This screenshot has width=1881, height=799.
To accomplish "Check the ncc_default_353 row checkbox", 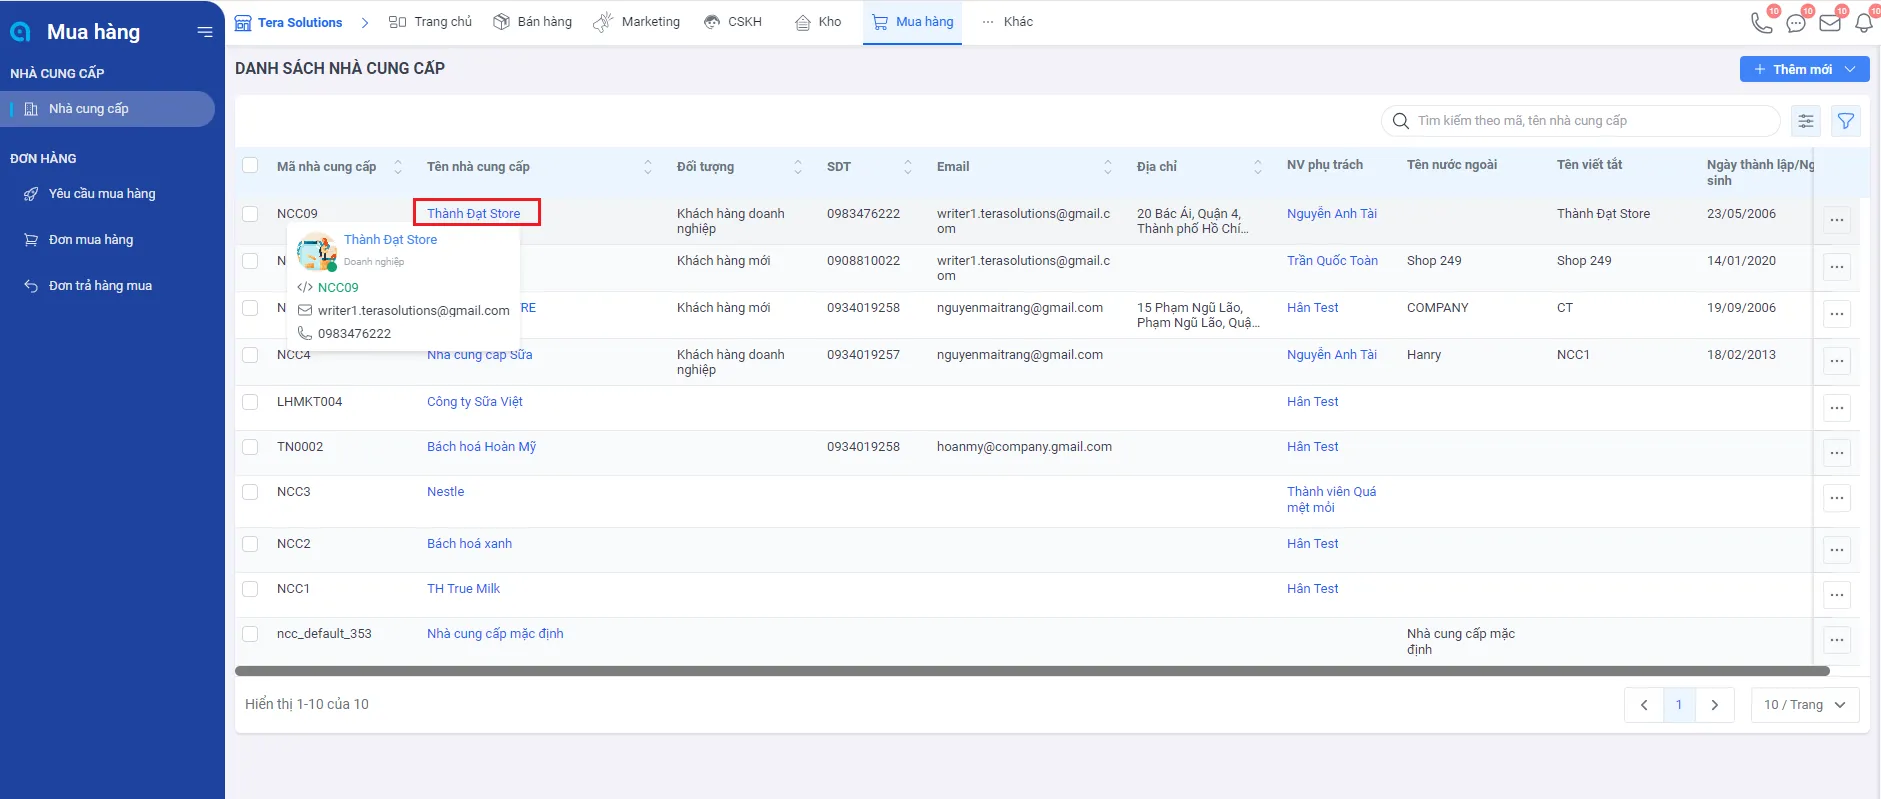I will (x=250, y=634).
